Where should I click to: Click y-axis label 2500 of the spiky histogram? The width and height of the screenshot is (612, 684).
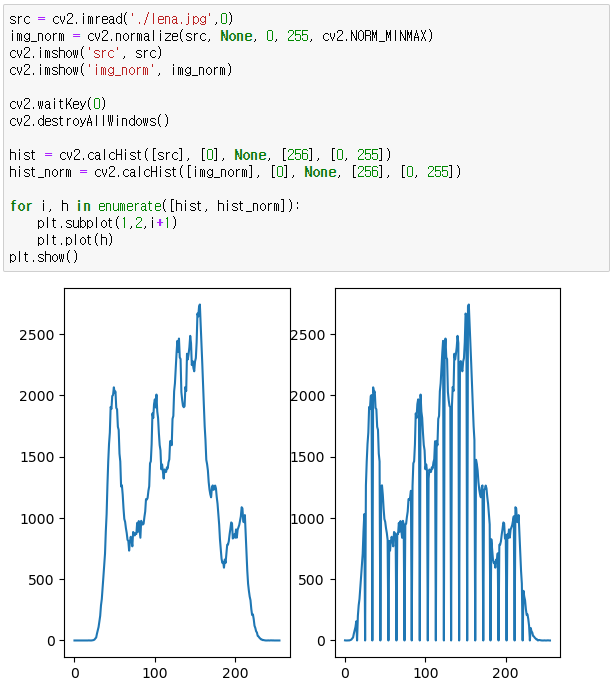(x=308, y=335)
